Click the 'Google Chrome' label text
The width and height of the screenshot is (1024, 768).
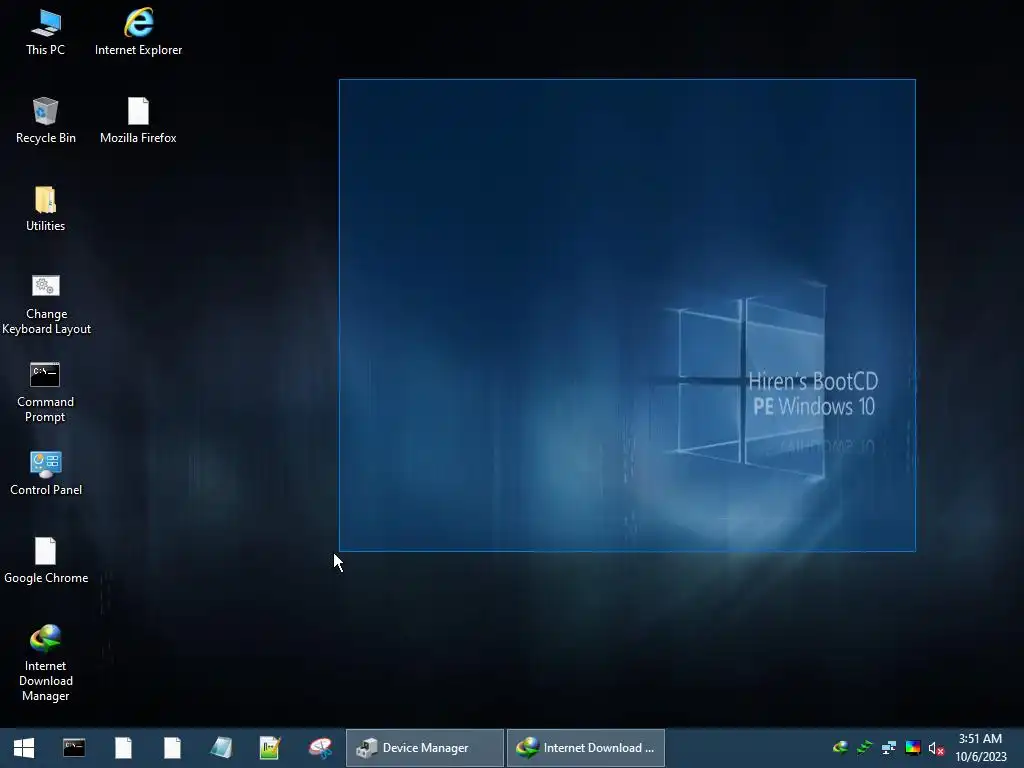46,578
